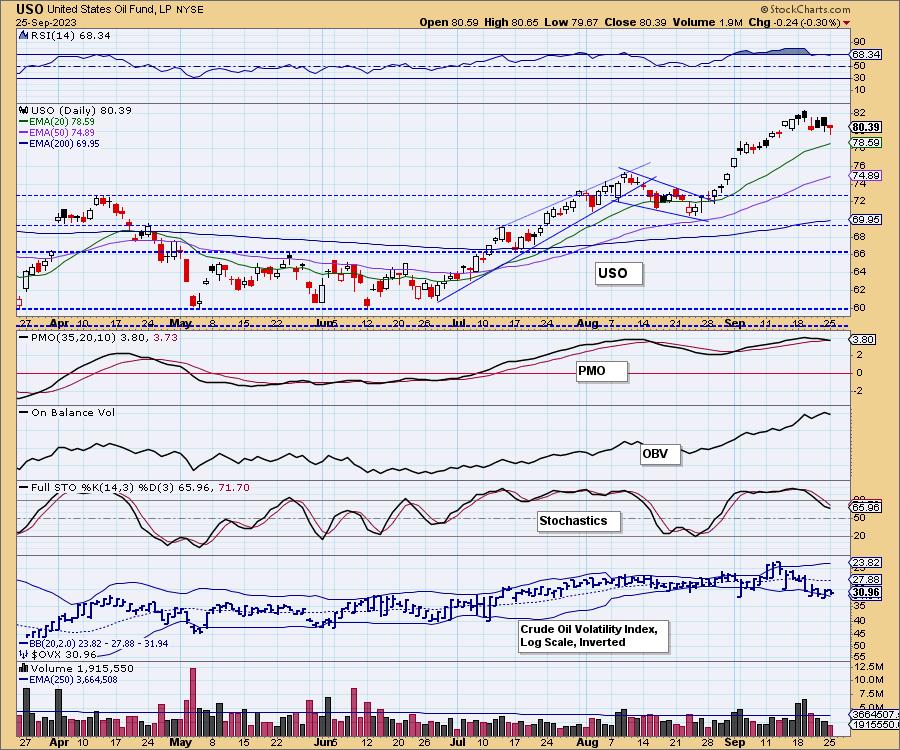Viewport: 900px width, 750px height.
Task: Click the 74.89 EMA tag on the right axis
Action: tap(866, 176)
